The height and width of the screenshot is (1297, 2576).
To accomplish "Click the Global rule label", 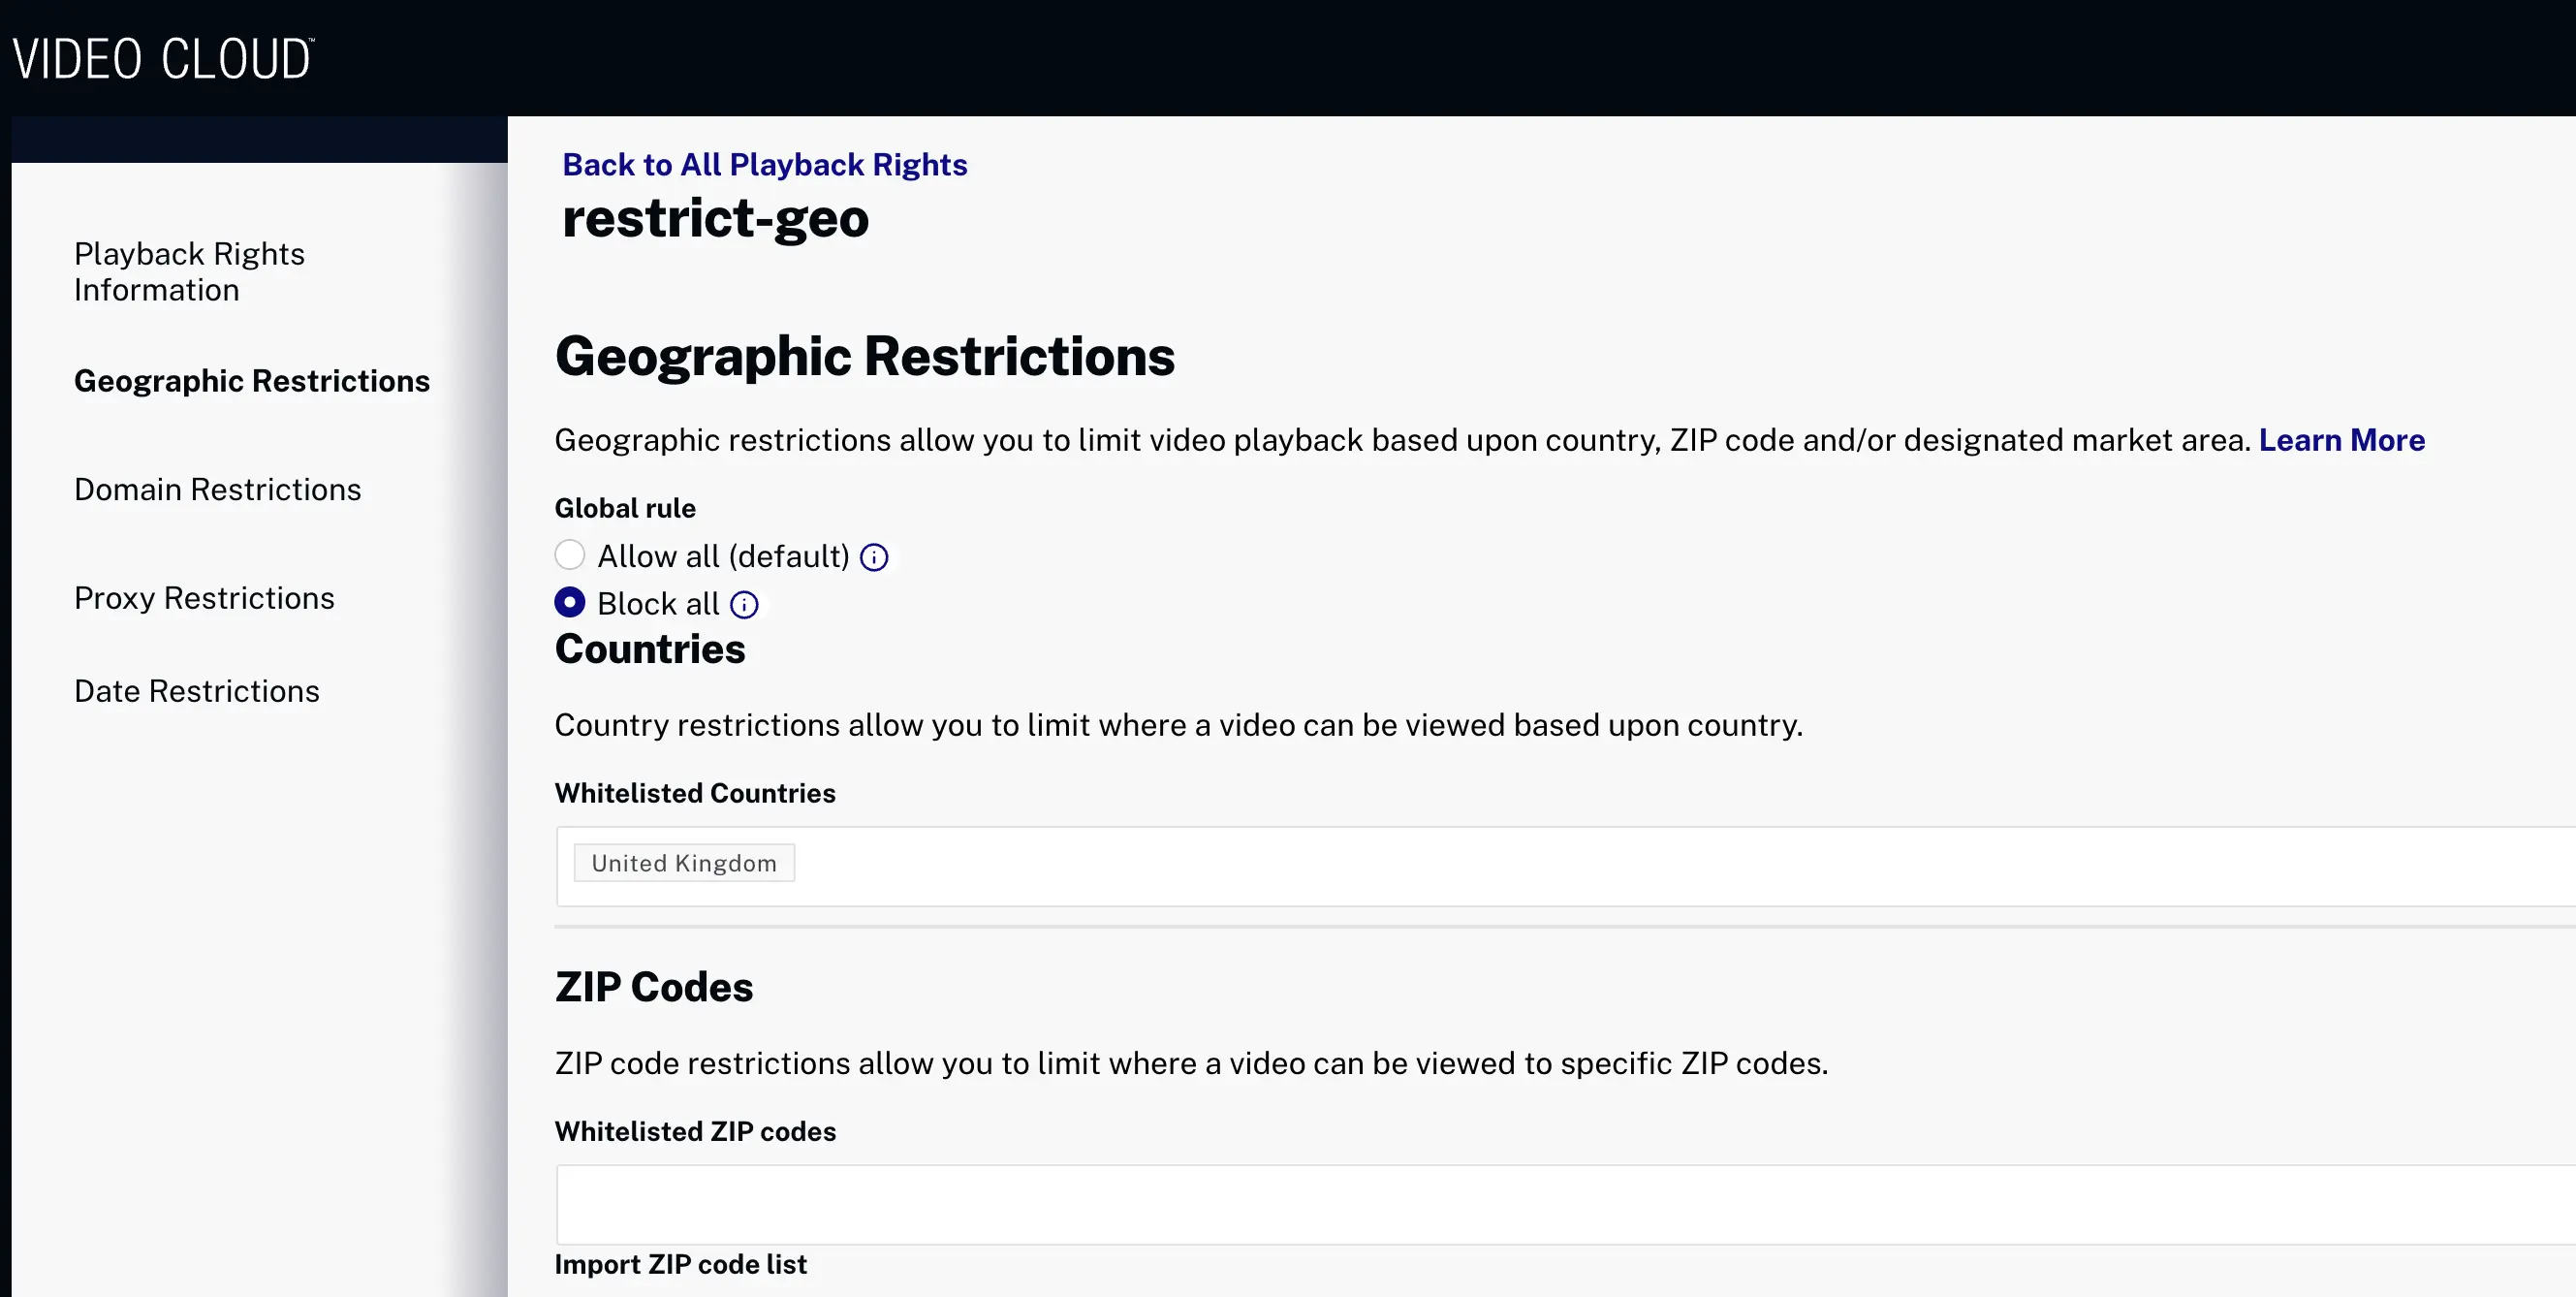I will coord(625,508).
